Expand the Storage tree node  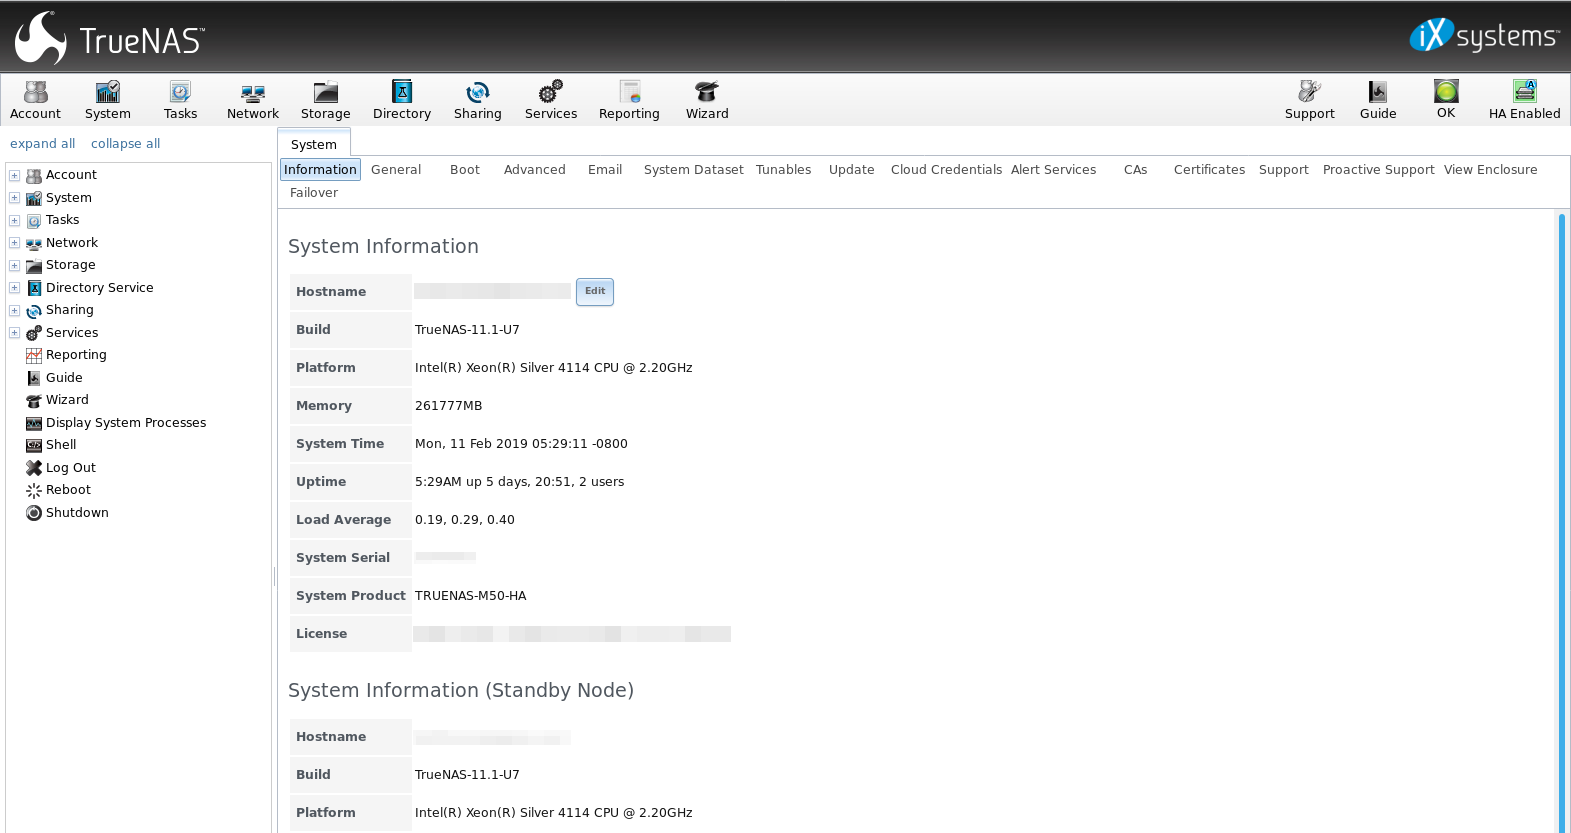click(x=15, y=265)
